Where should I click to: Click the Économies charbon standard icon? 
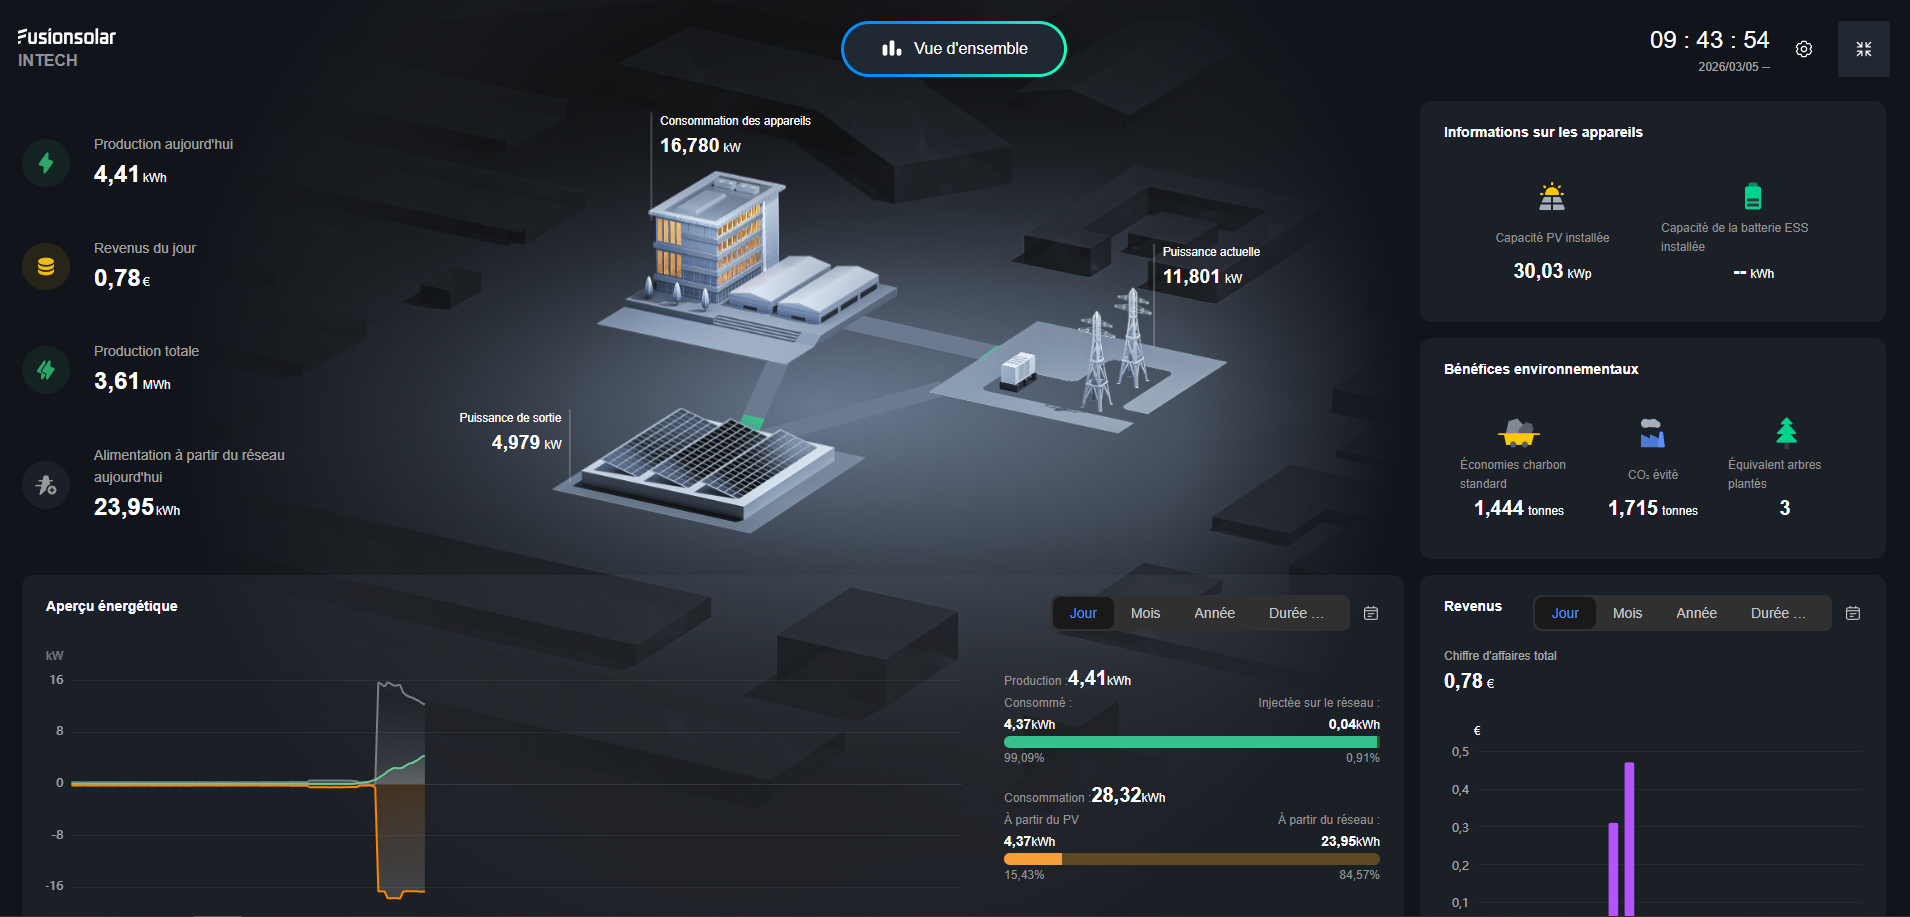tap(1519, 432)
